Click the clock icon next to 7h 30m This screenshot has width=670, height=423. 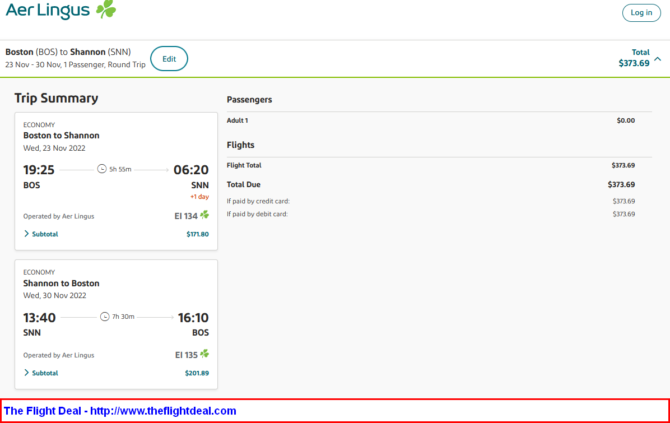[105, 317]
